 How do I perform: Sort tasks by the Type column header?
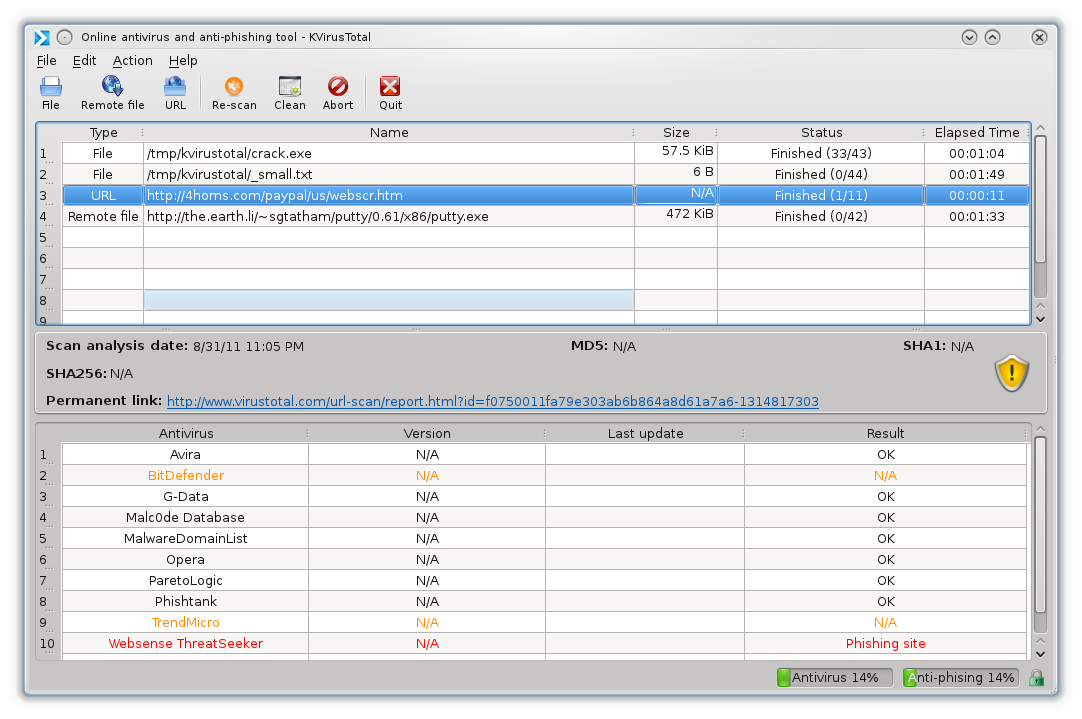coord(104,132)
